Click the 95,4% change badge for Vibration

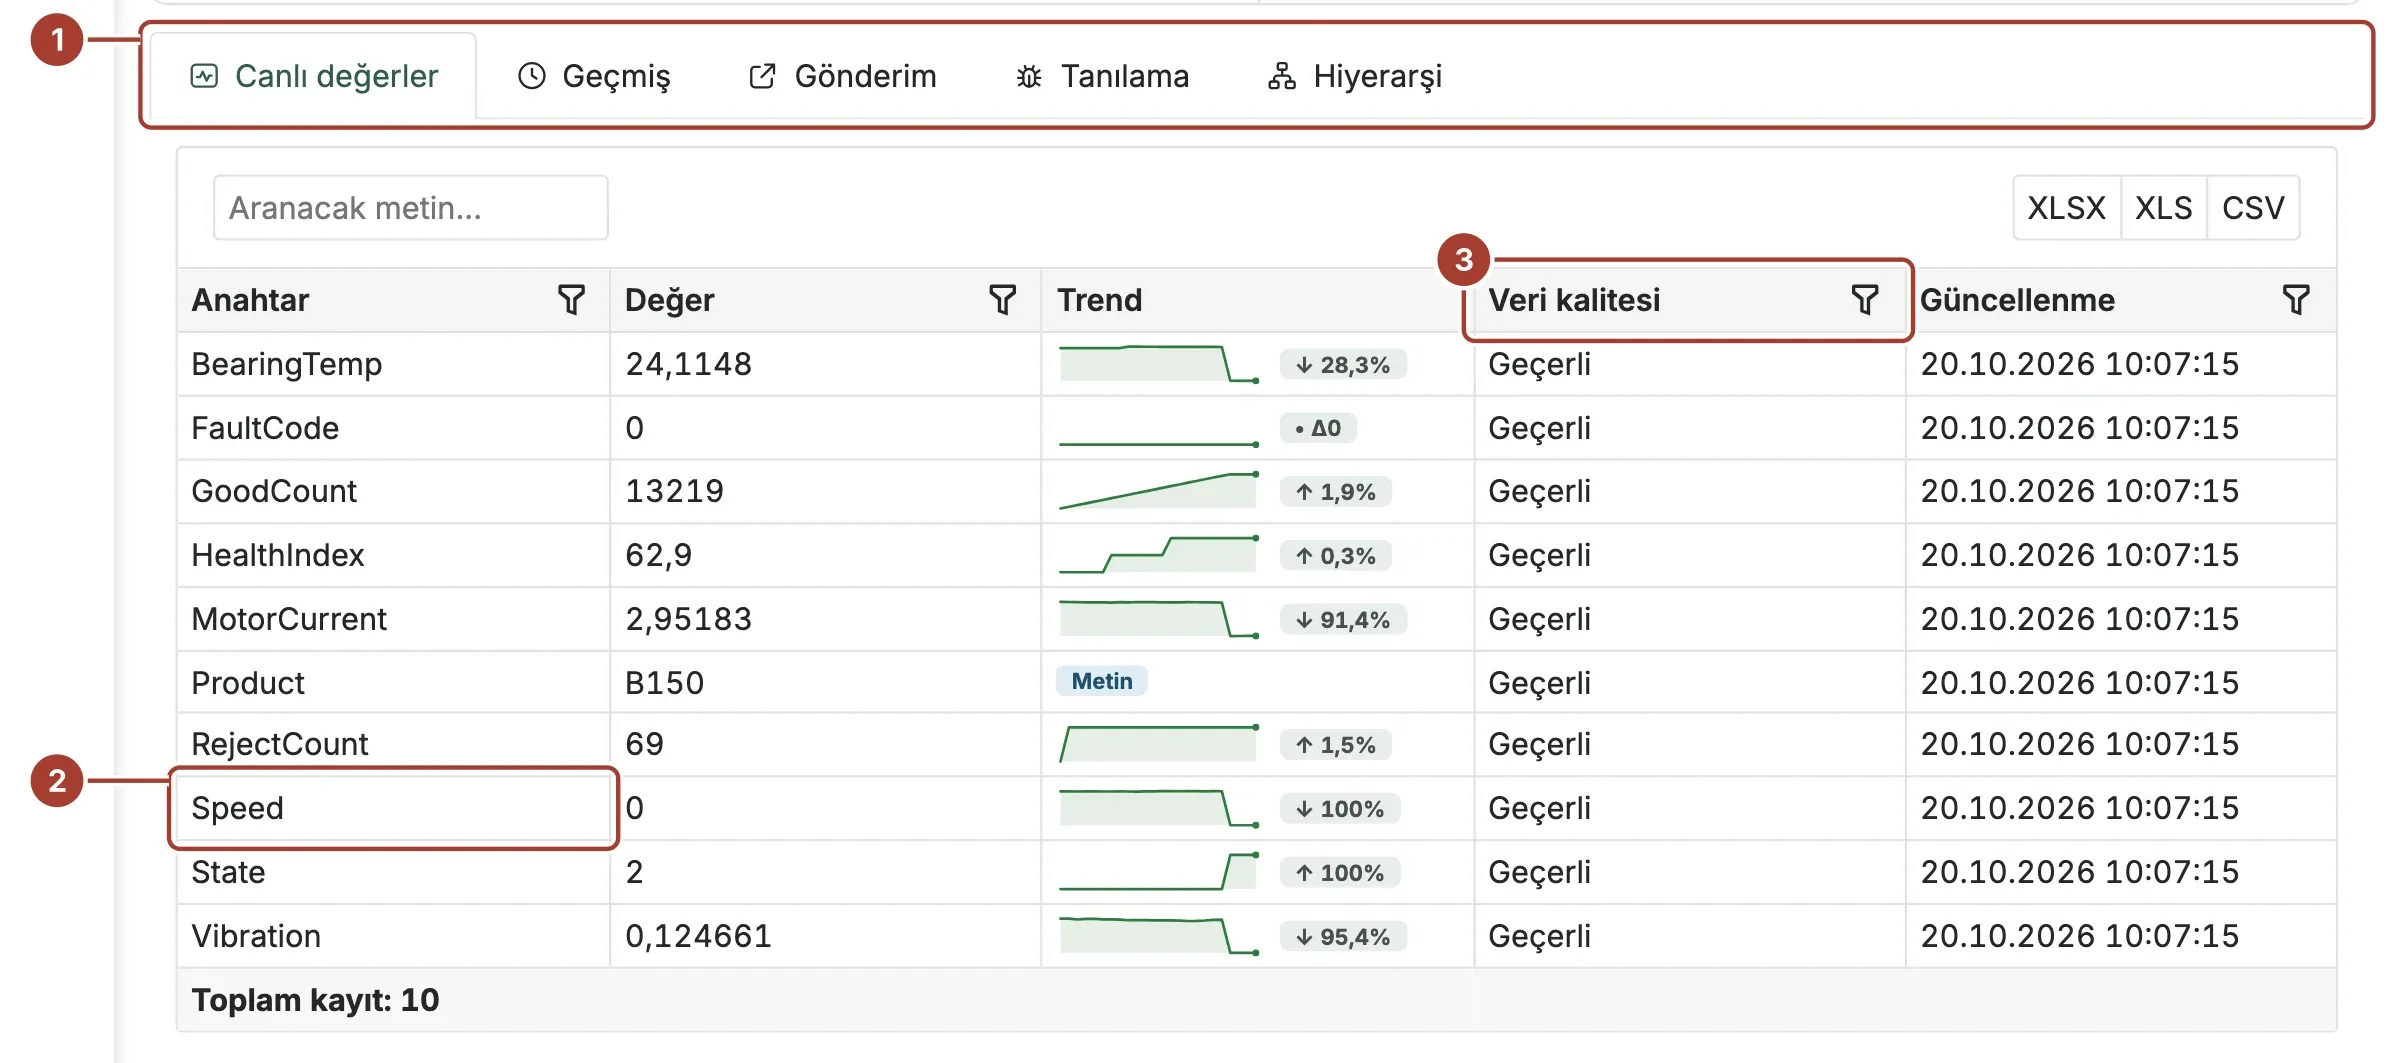(x=1343, y=937)
